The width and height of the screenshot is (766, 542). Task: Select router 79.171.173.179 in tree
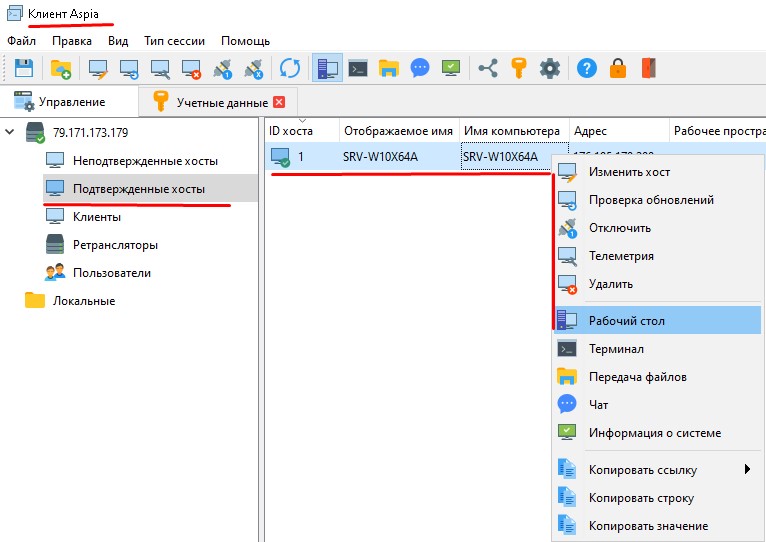(x=90, y=133)
